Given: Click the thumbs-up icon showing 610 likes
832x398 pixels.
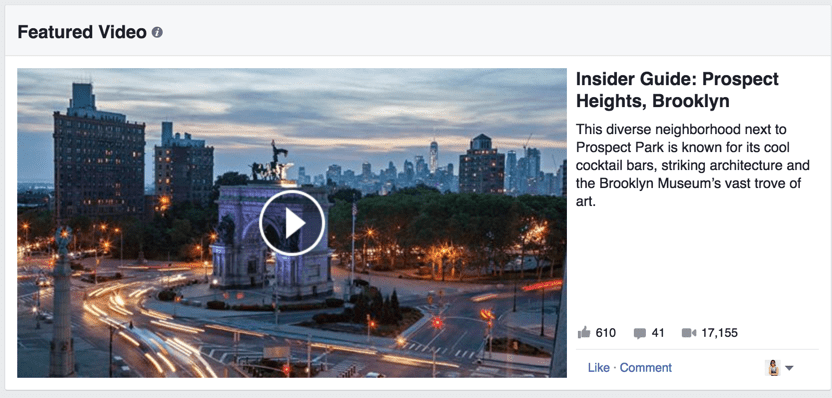Looking at the screenshot, I should point(584,333).
